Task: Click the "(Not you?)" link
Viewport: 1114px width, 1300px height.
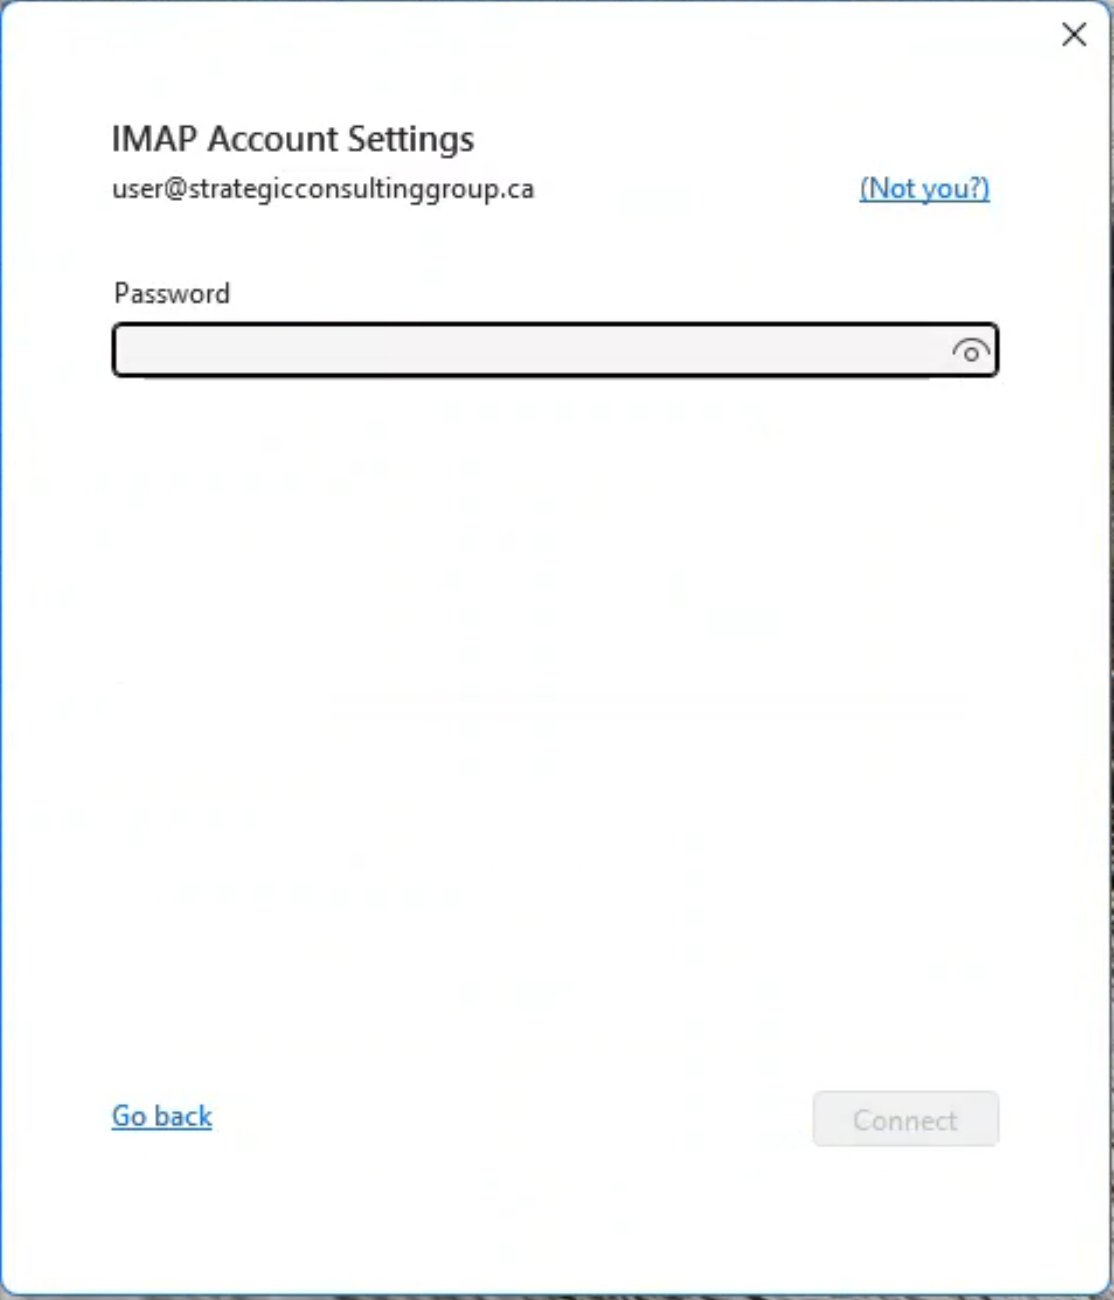Action: pyautogui.click(x=924, y=188)
